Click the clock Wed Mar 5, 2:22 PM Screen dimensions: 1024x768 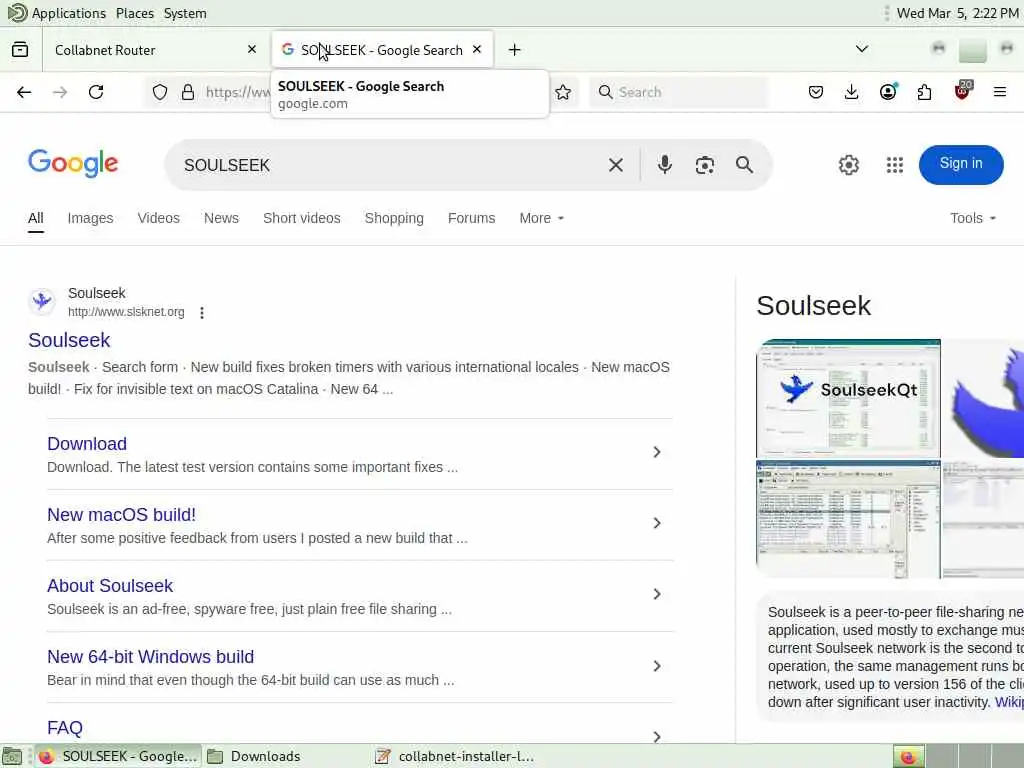click(957, 13)
